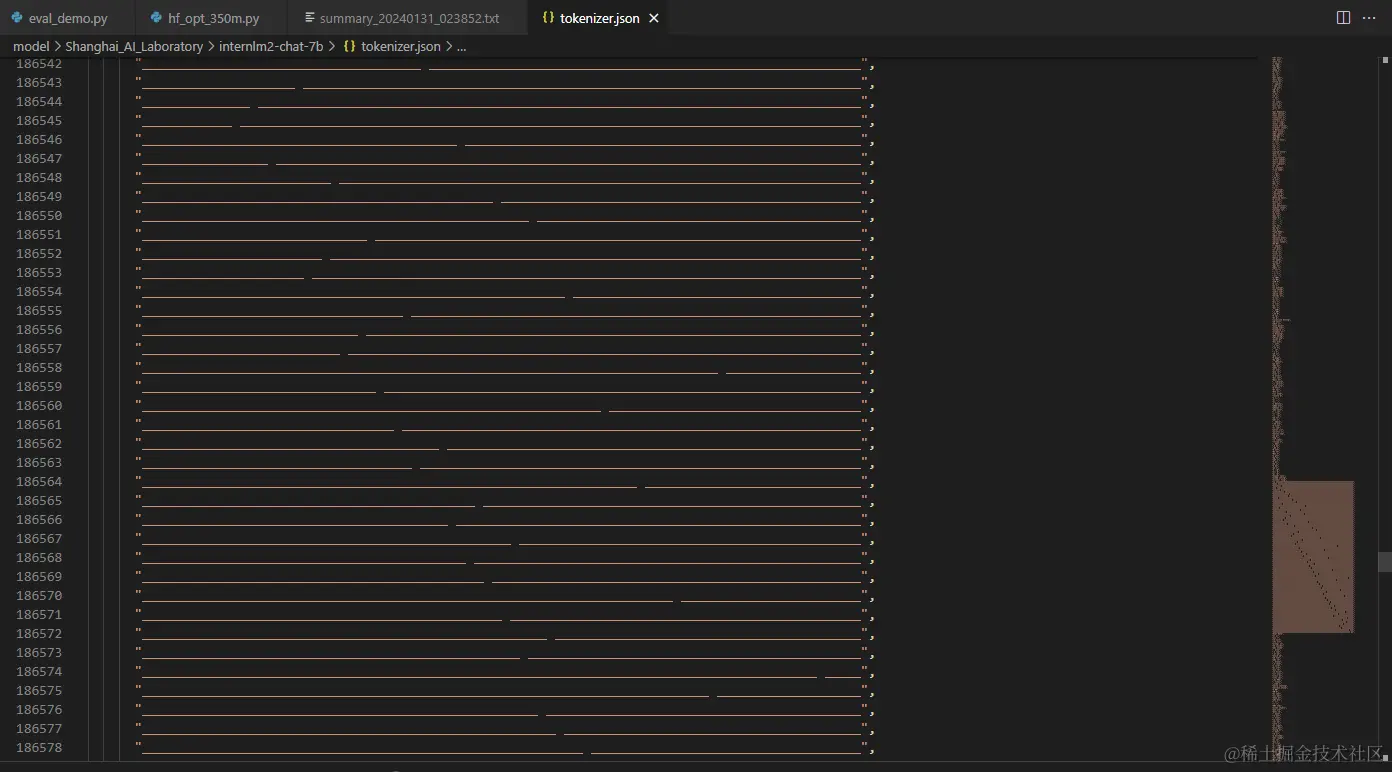Click the internlm2-chat-7b breadcrumb

click(x=271, y=46)
